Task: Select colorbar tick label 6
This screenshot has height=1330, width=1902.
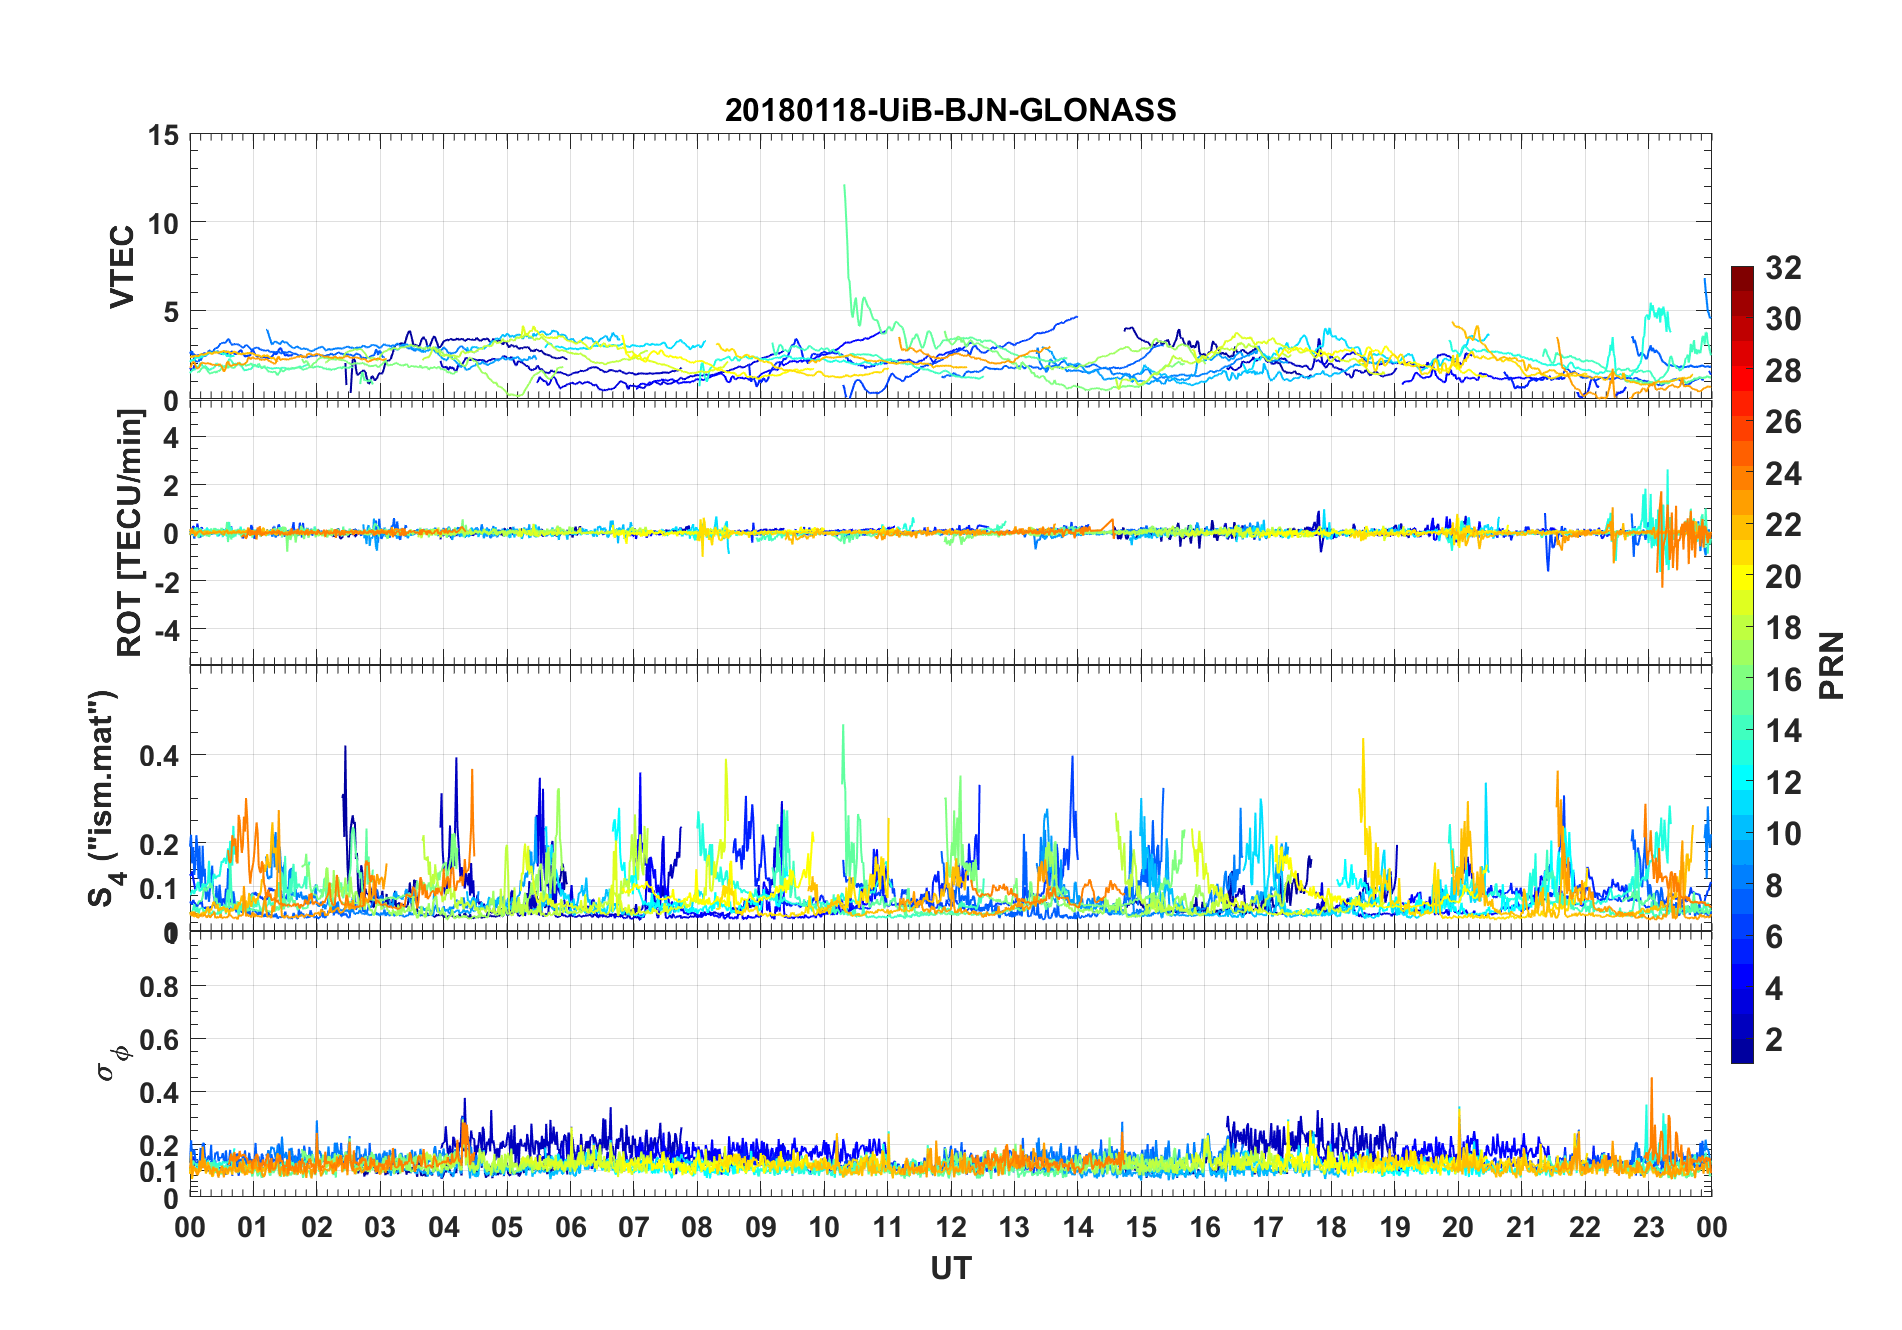Action: point(1775,936)
